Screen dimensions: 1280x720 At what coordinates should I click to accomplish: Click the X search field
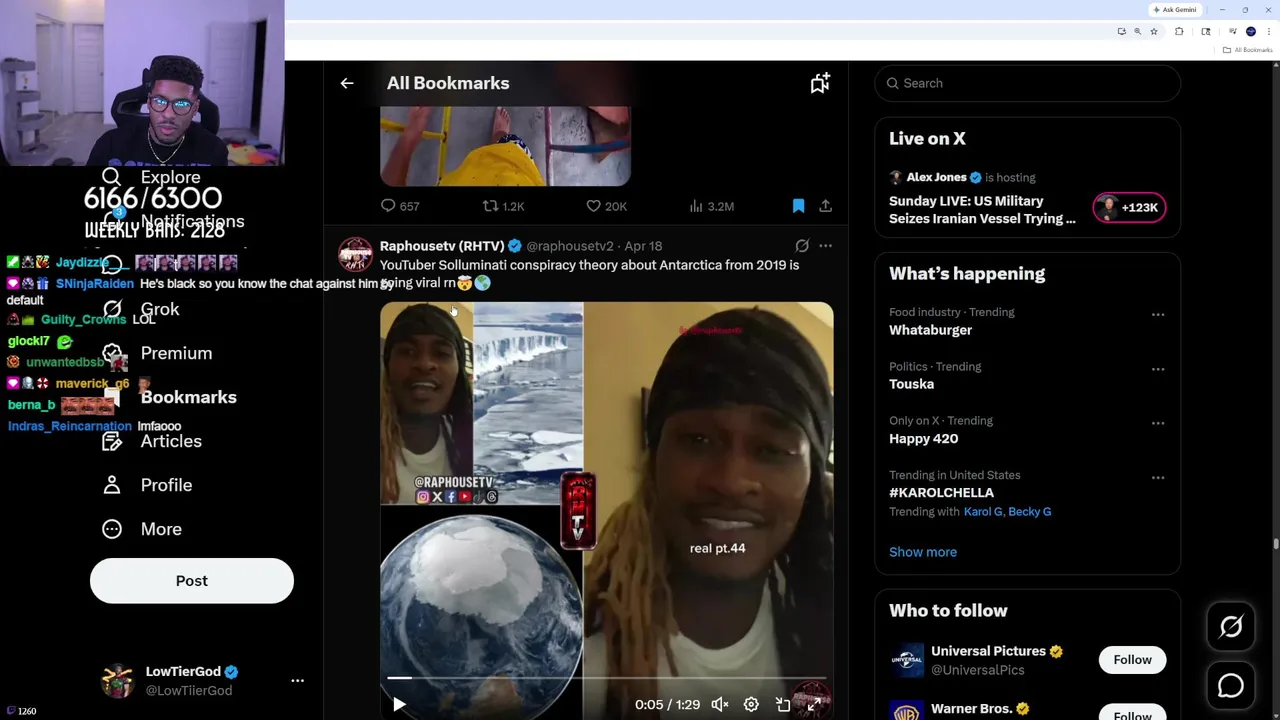[1027, 83]
